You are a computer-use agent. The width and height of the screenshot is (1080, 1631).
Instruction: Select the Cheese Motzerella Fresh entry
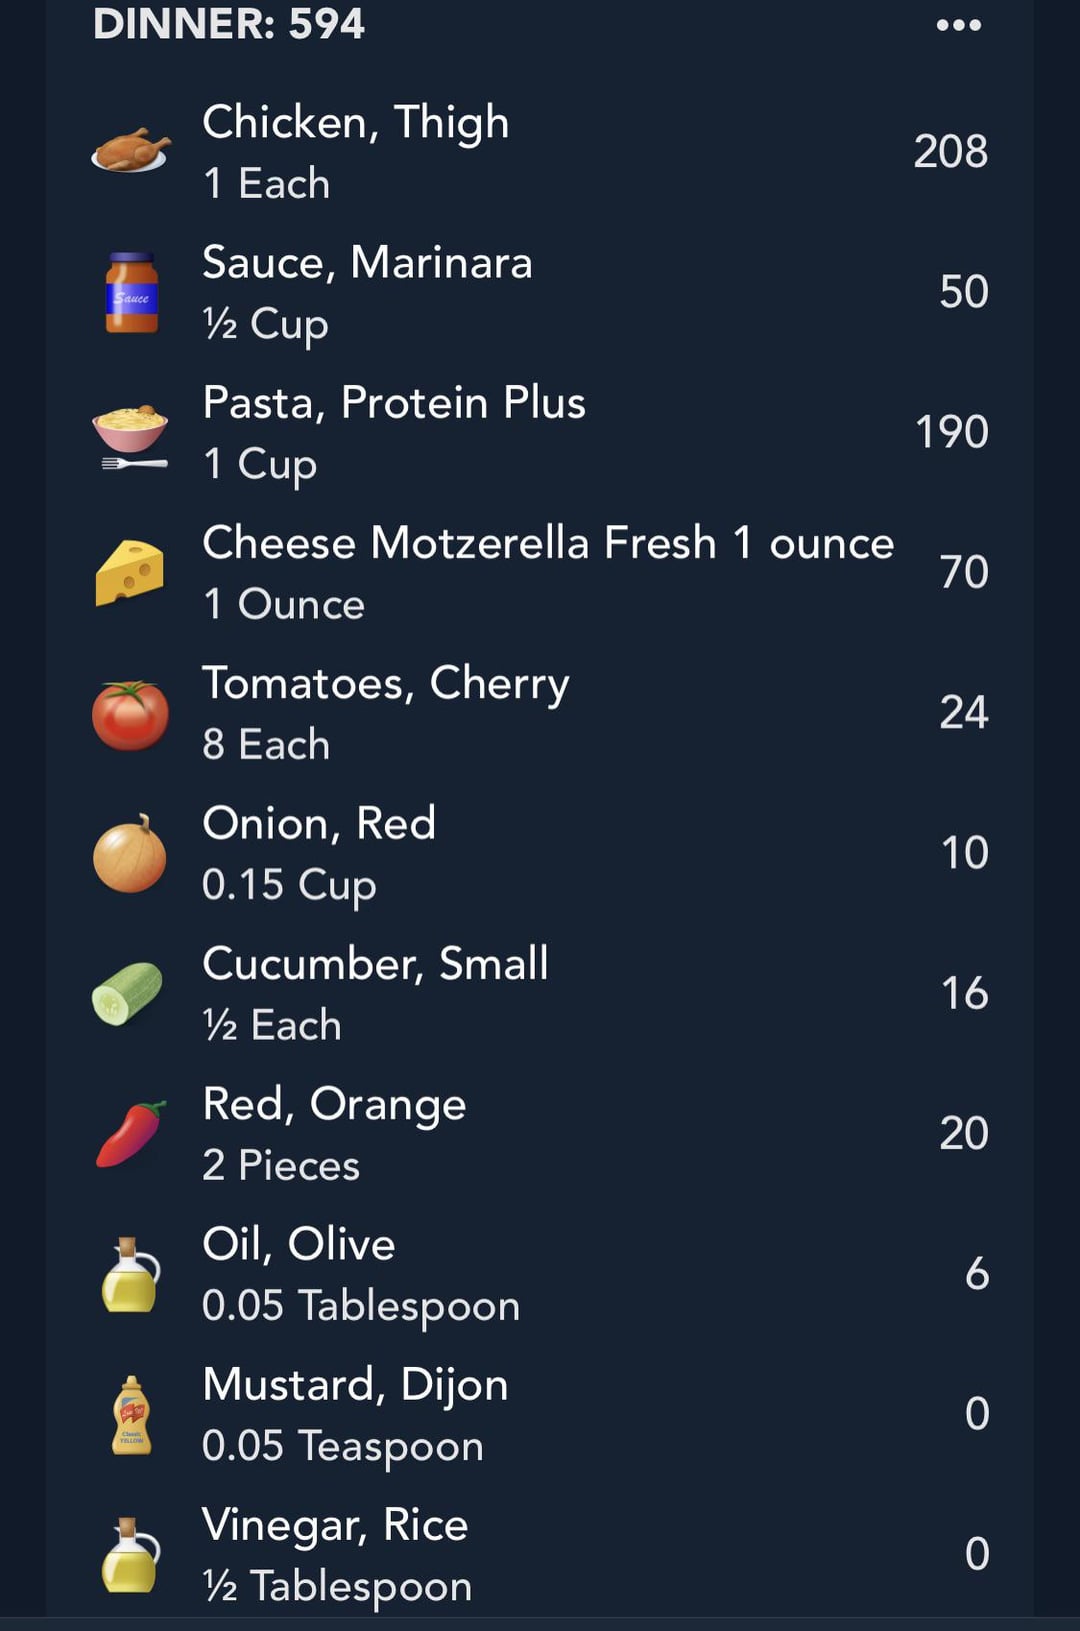point(540,572)
